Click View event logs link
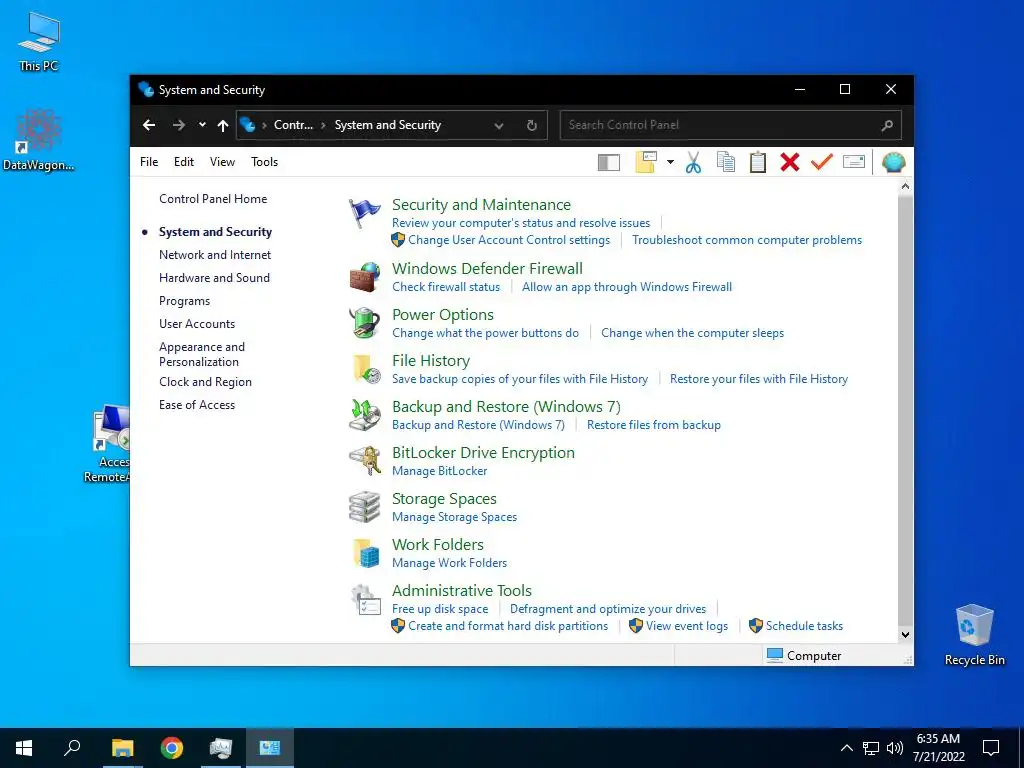1024x768 pixels. click(686, 626)
